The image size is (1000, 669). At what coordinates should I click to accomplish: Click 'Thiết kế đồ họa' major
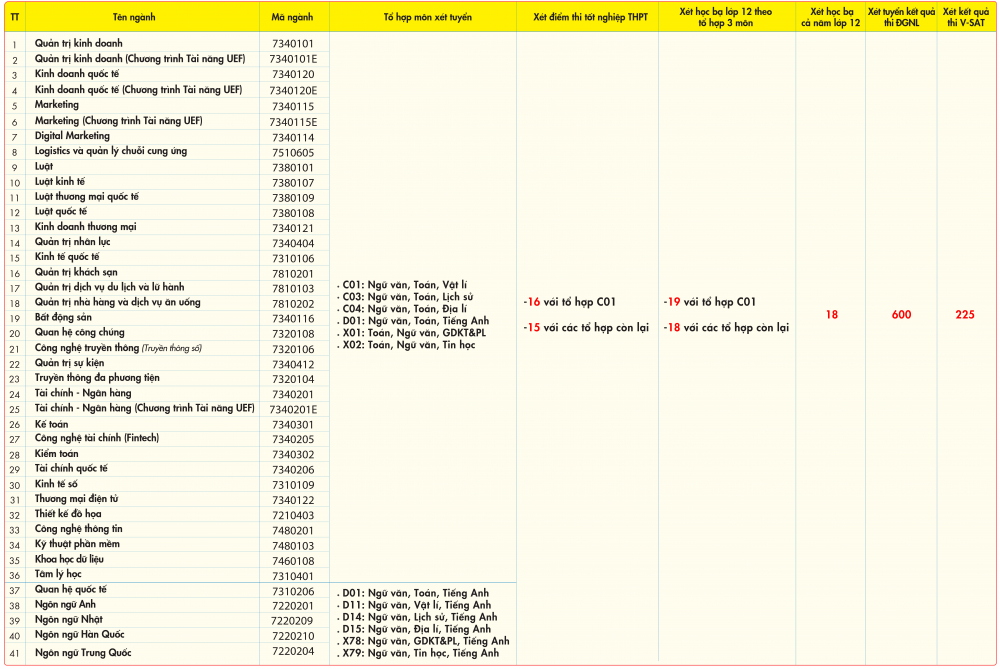pos(68,514)
